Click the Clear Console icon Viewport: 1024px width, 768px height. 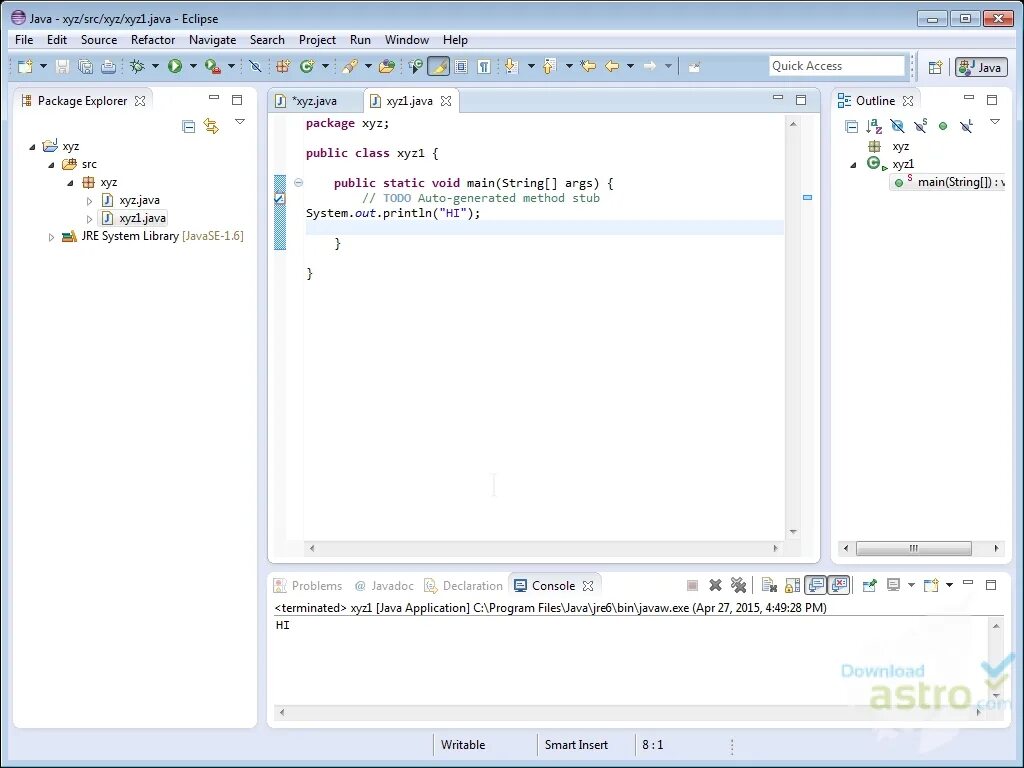tap(769, 585)
